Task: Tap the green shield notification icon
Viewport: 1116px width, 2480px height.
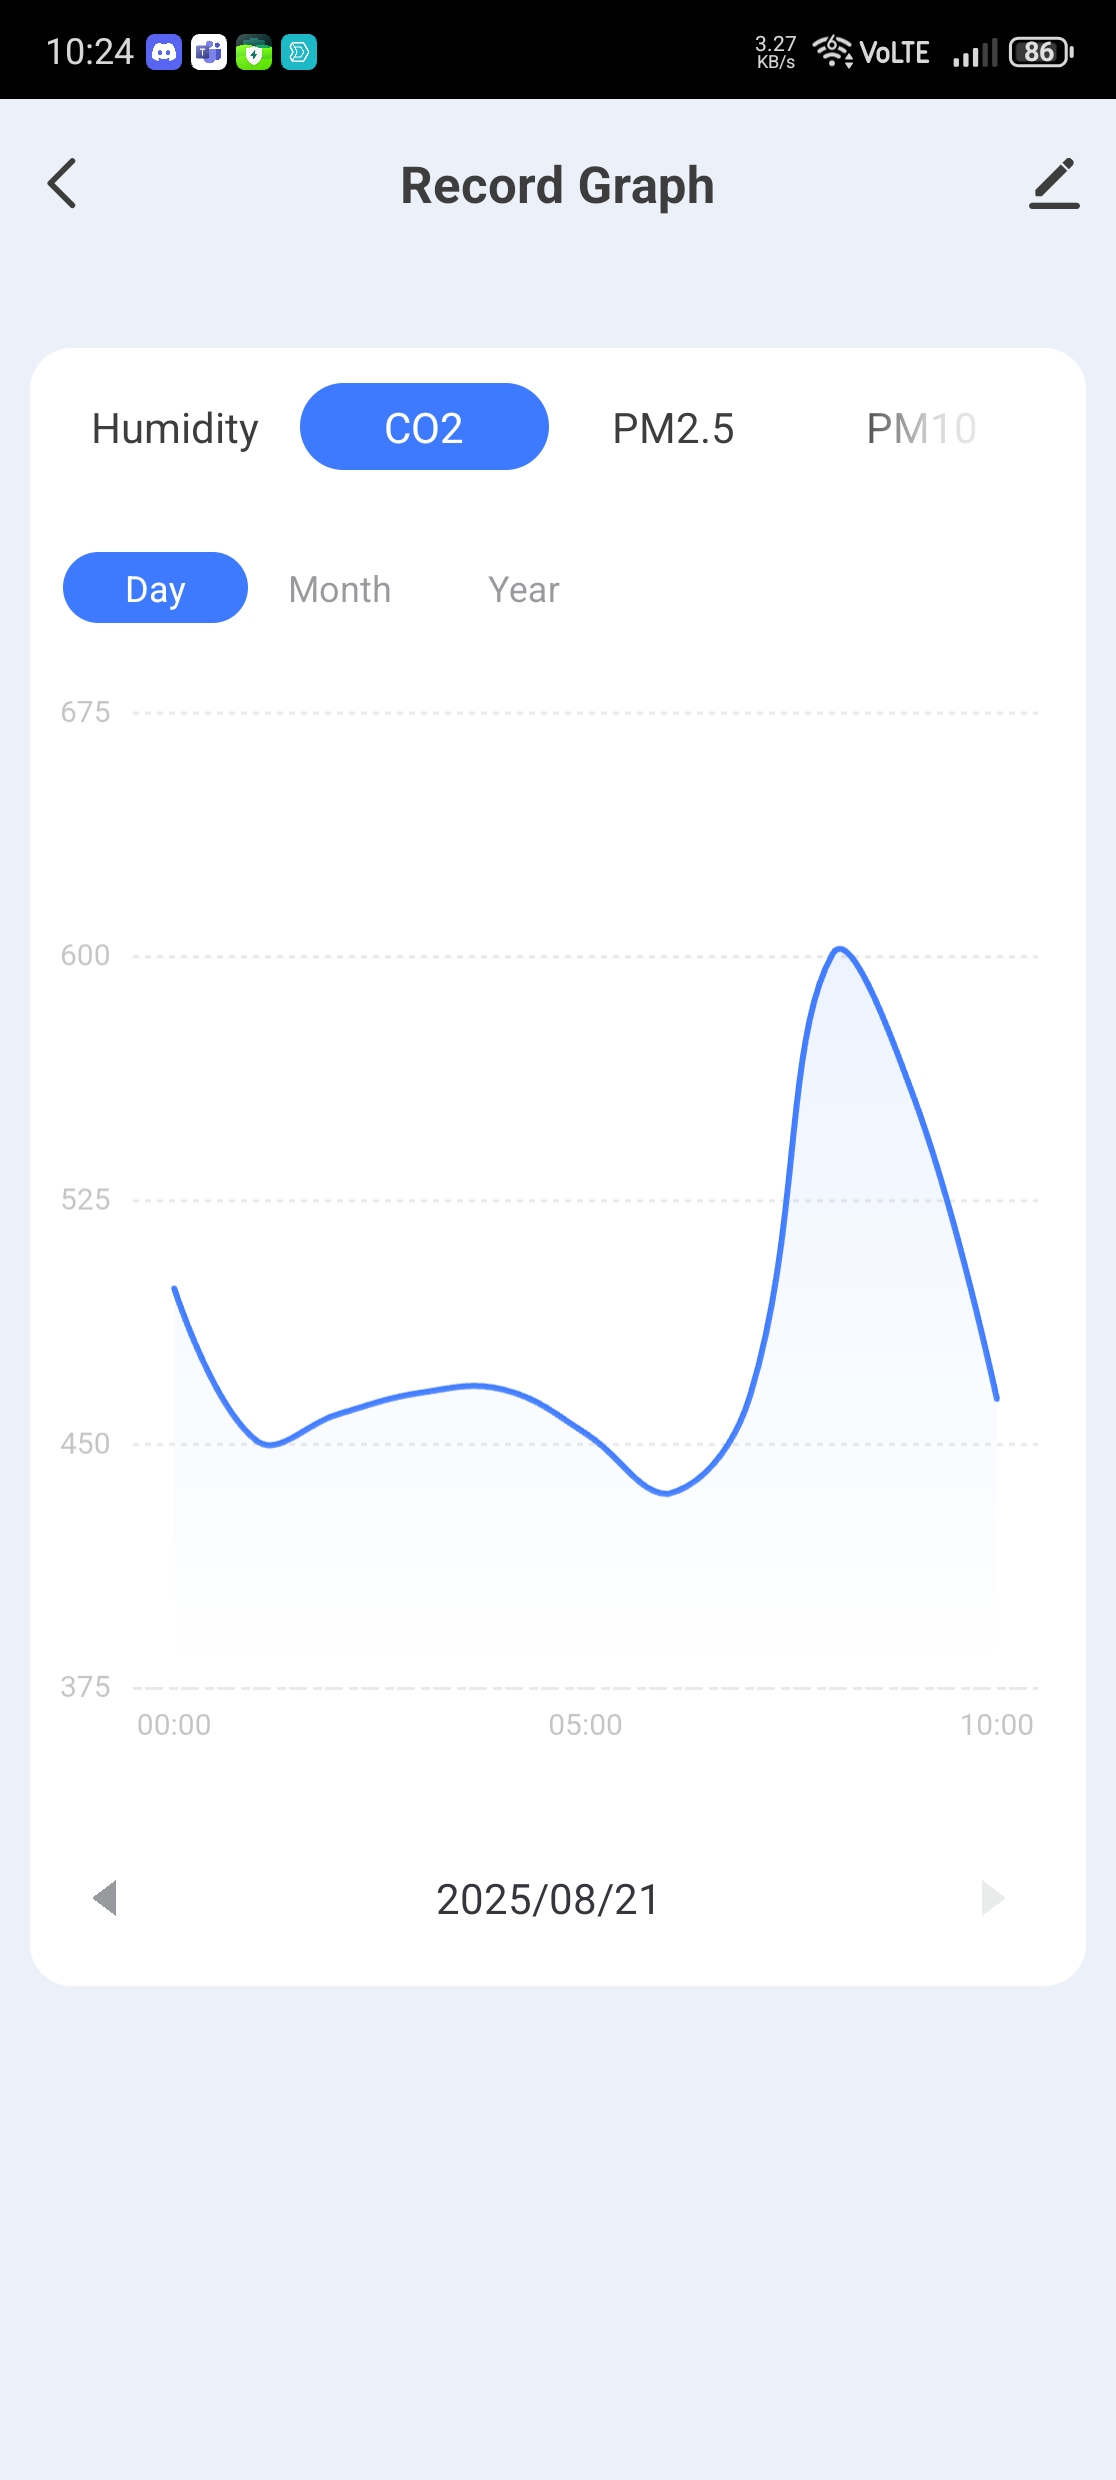Action: tap(254, 52)
